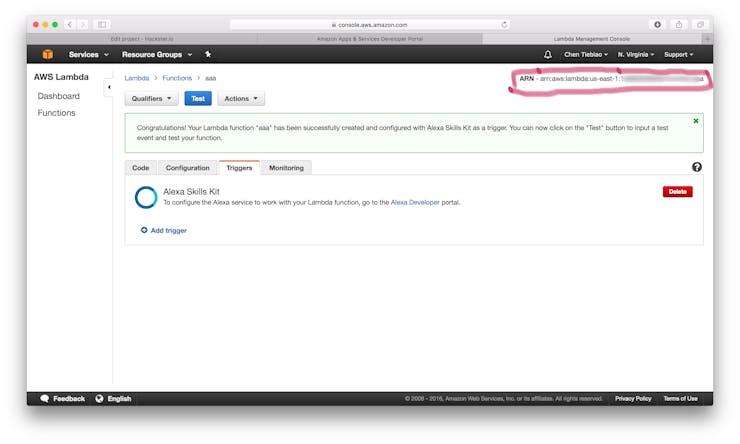The width and height of the screenshot is (740, 444).
Task: Open the N. Virginia region selector
Action: tap(636, 55)
